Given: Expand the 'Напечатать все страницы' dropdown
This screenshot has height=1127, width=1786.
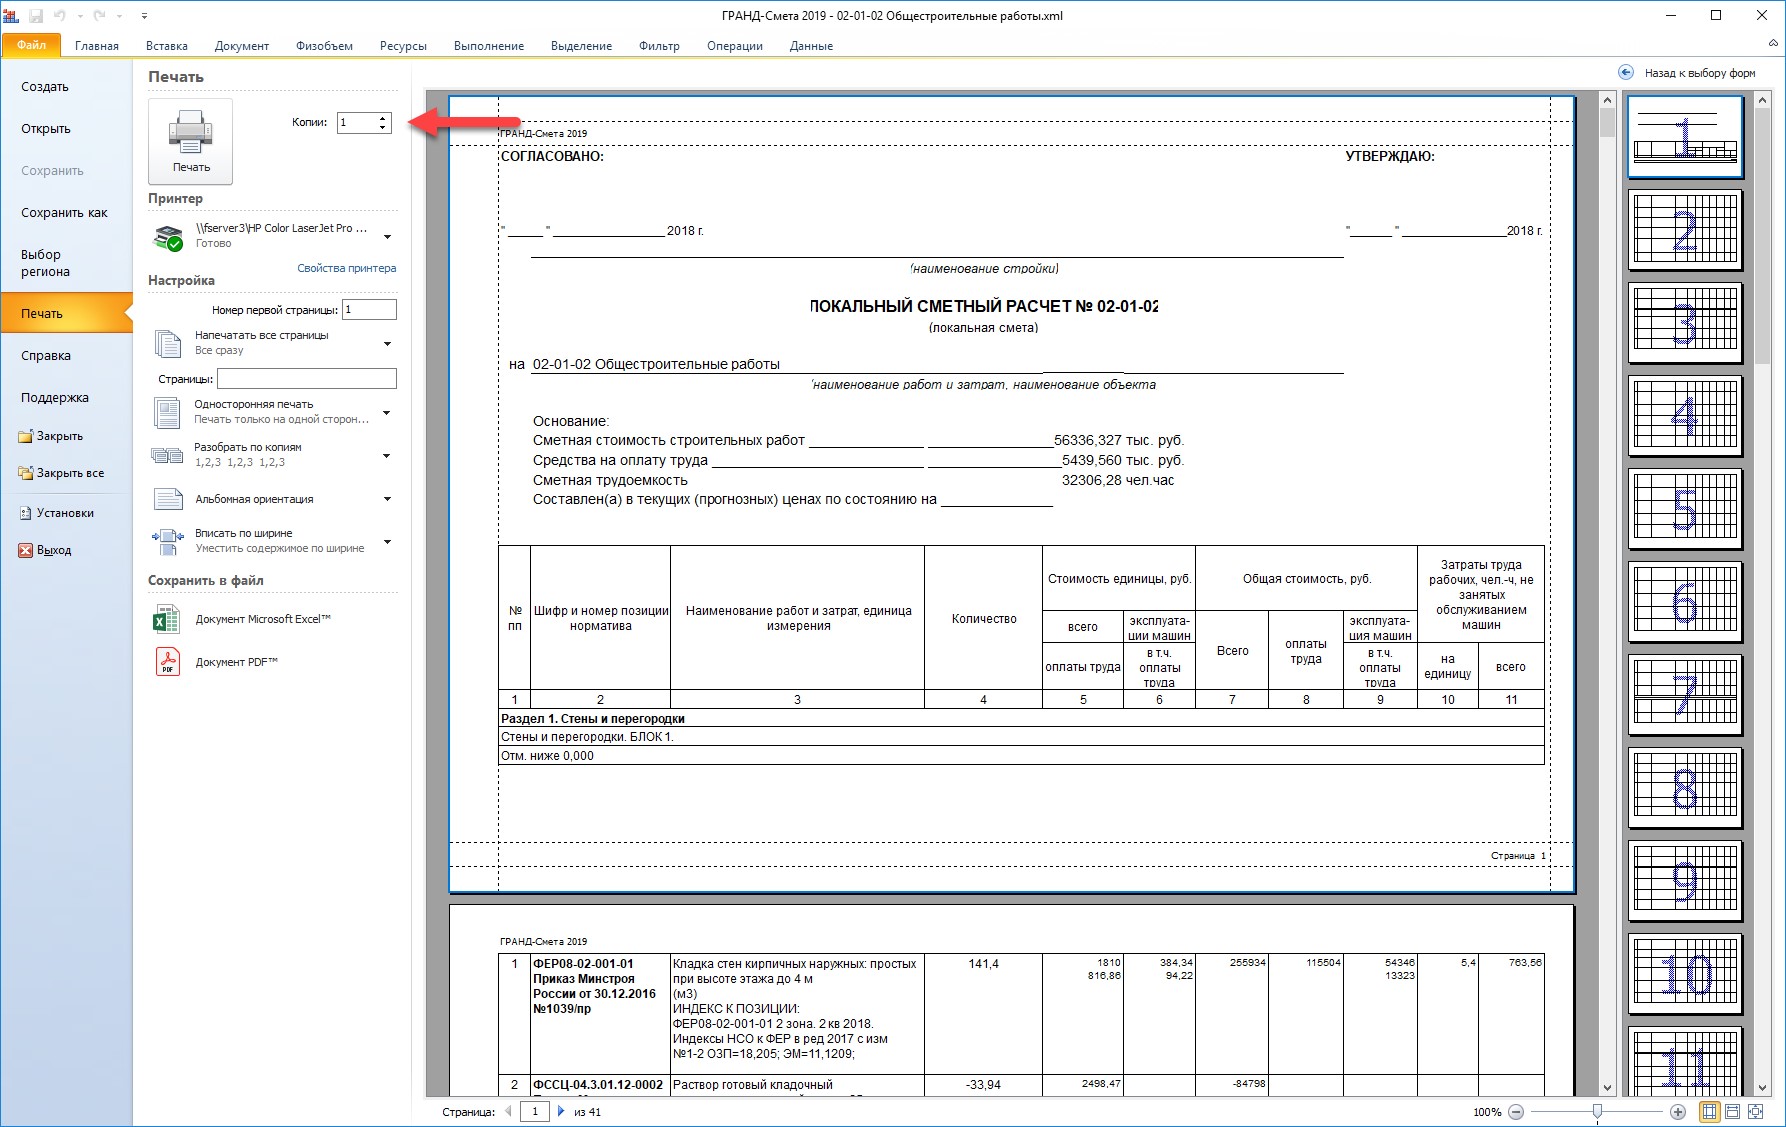Looking at the screenshot, I should click(x=387, y=344).
